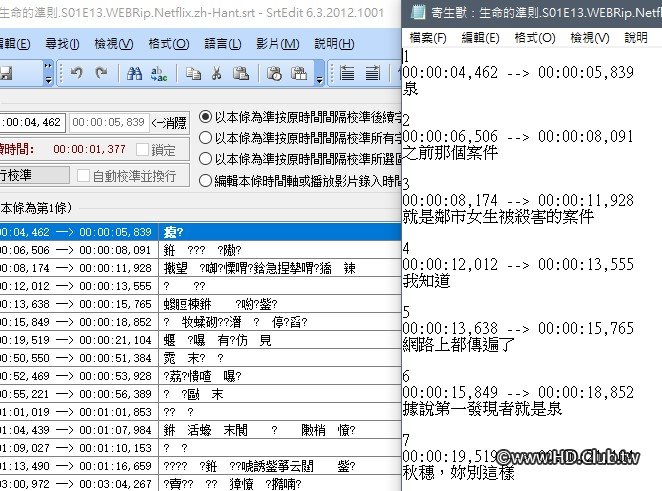Image resolution: width=662 pixels, height=491 pixels.
Task: Toggle the 鎖定 checkbox
Action: [x=143, y=149]
